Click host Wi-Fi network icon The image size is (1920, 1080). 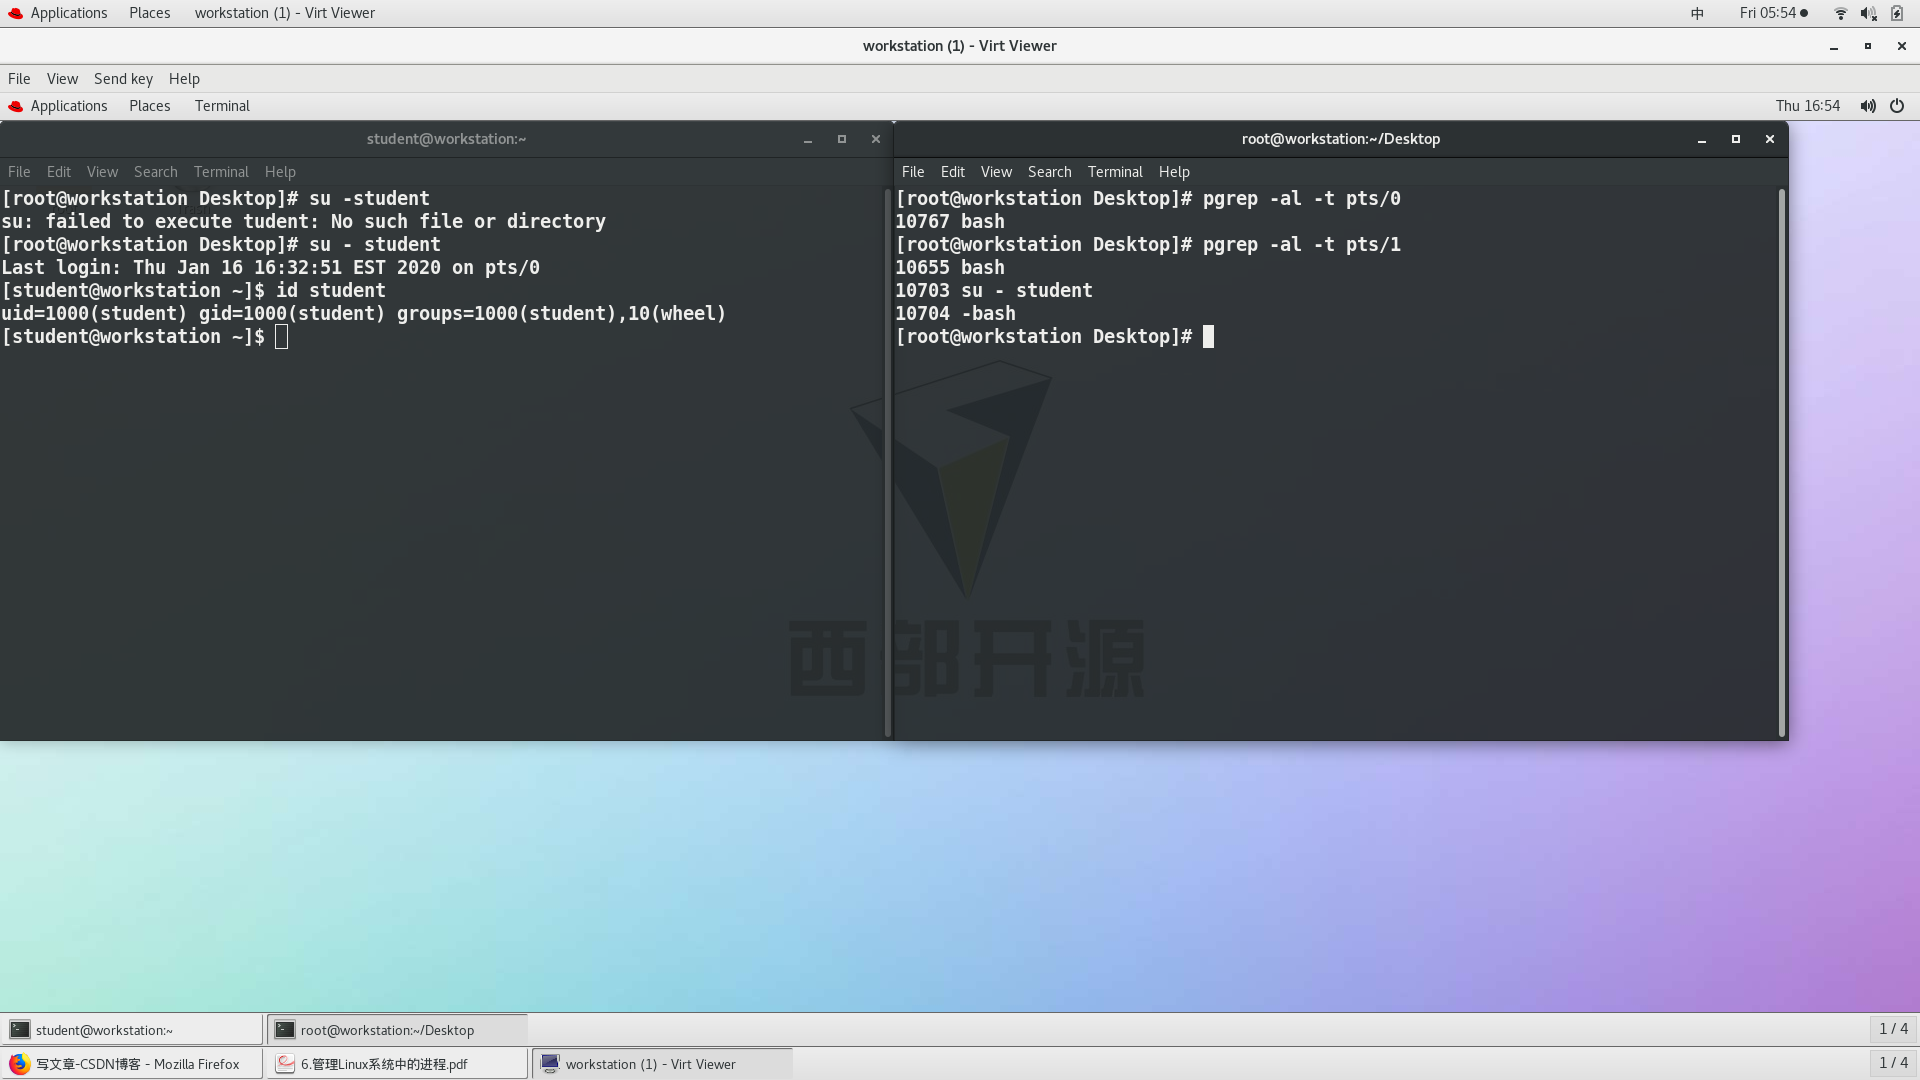[1840, 13]
